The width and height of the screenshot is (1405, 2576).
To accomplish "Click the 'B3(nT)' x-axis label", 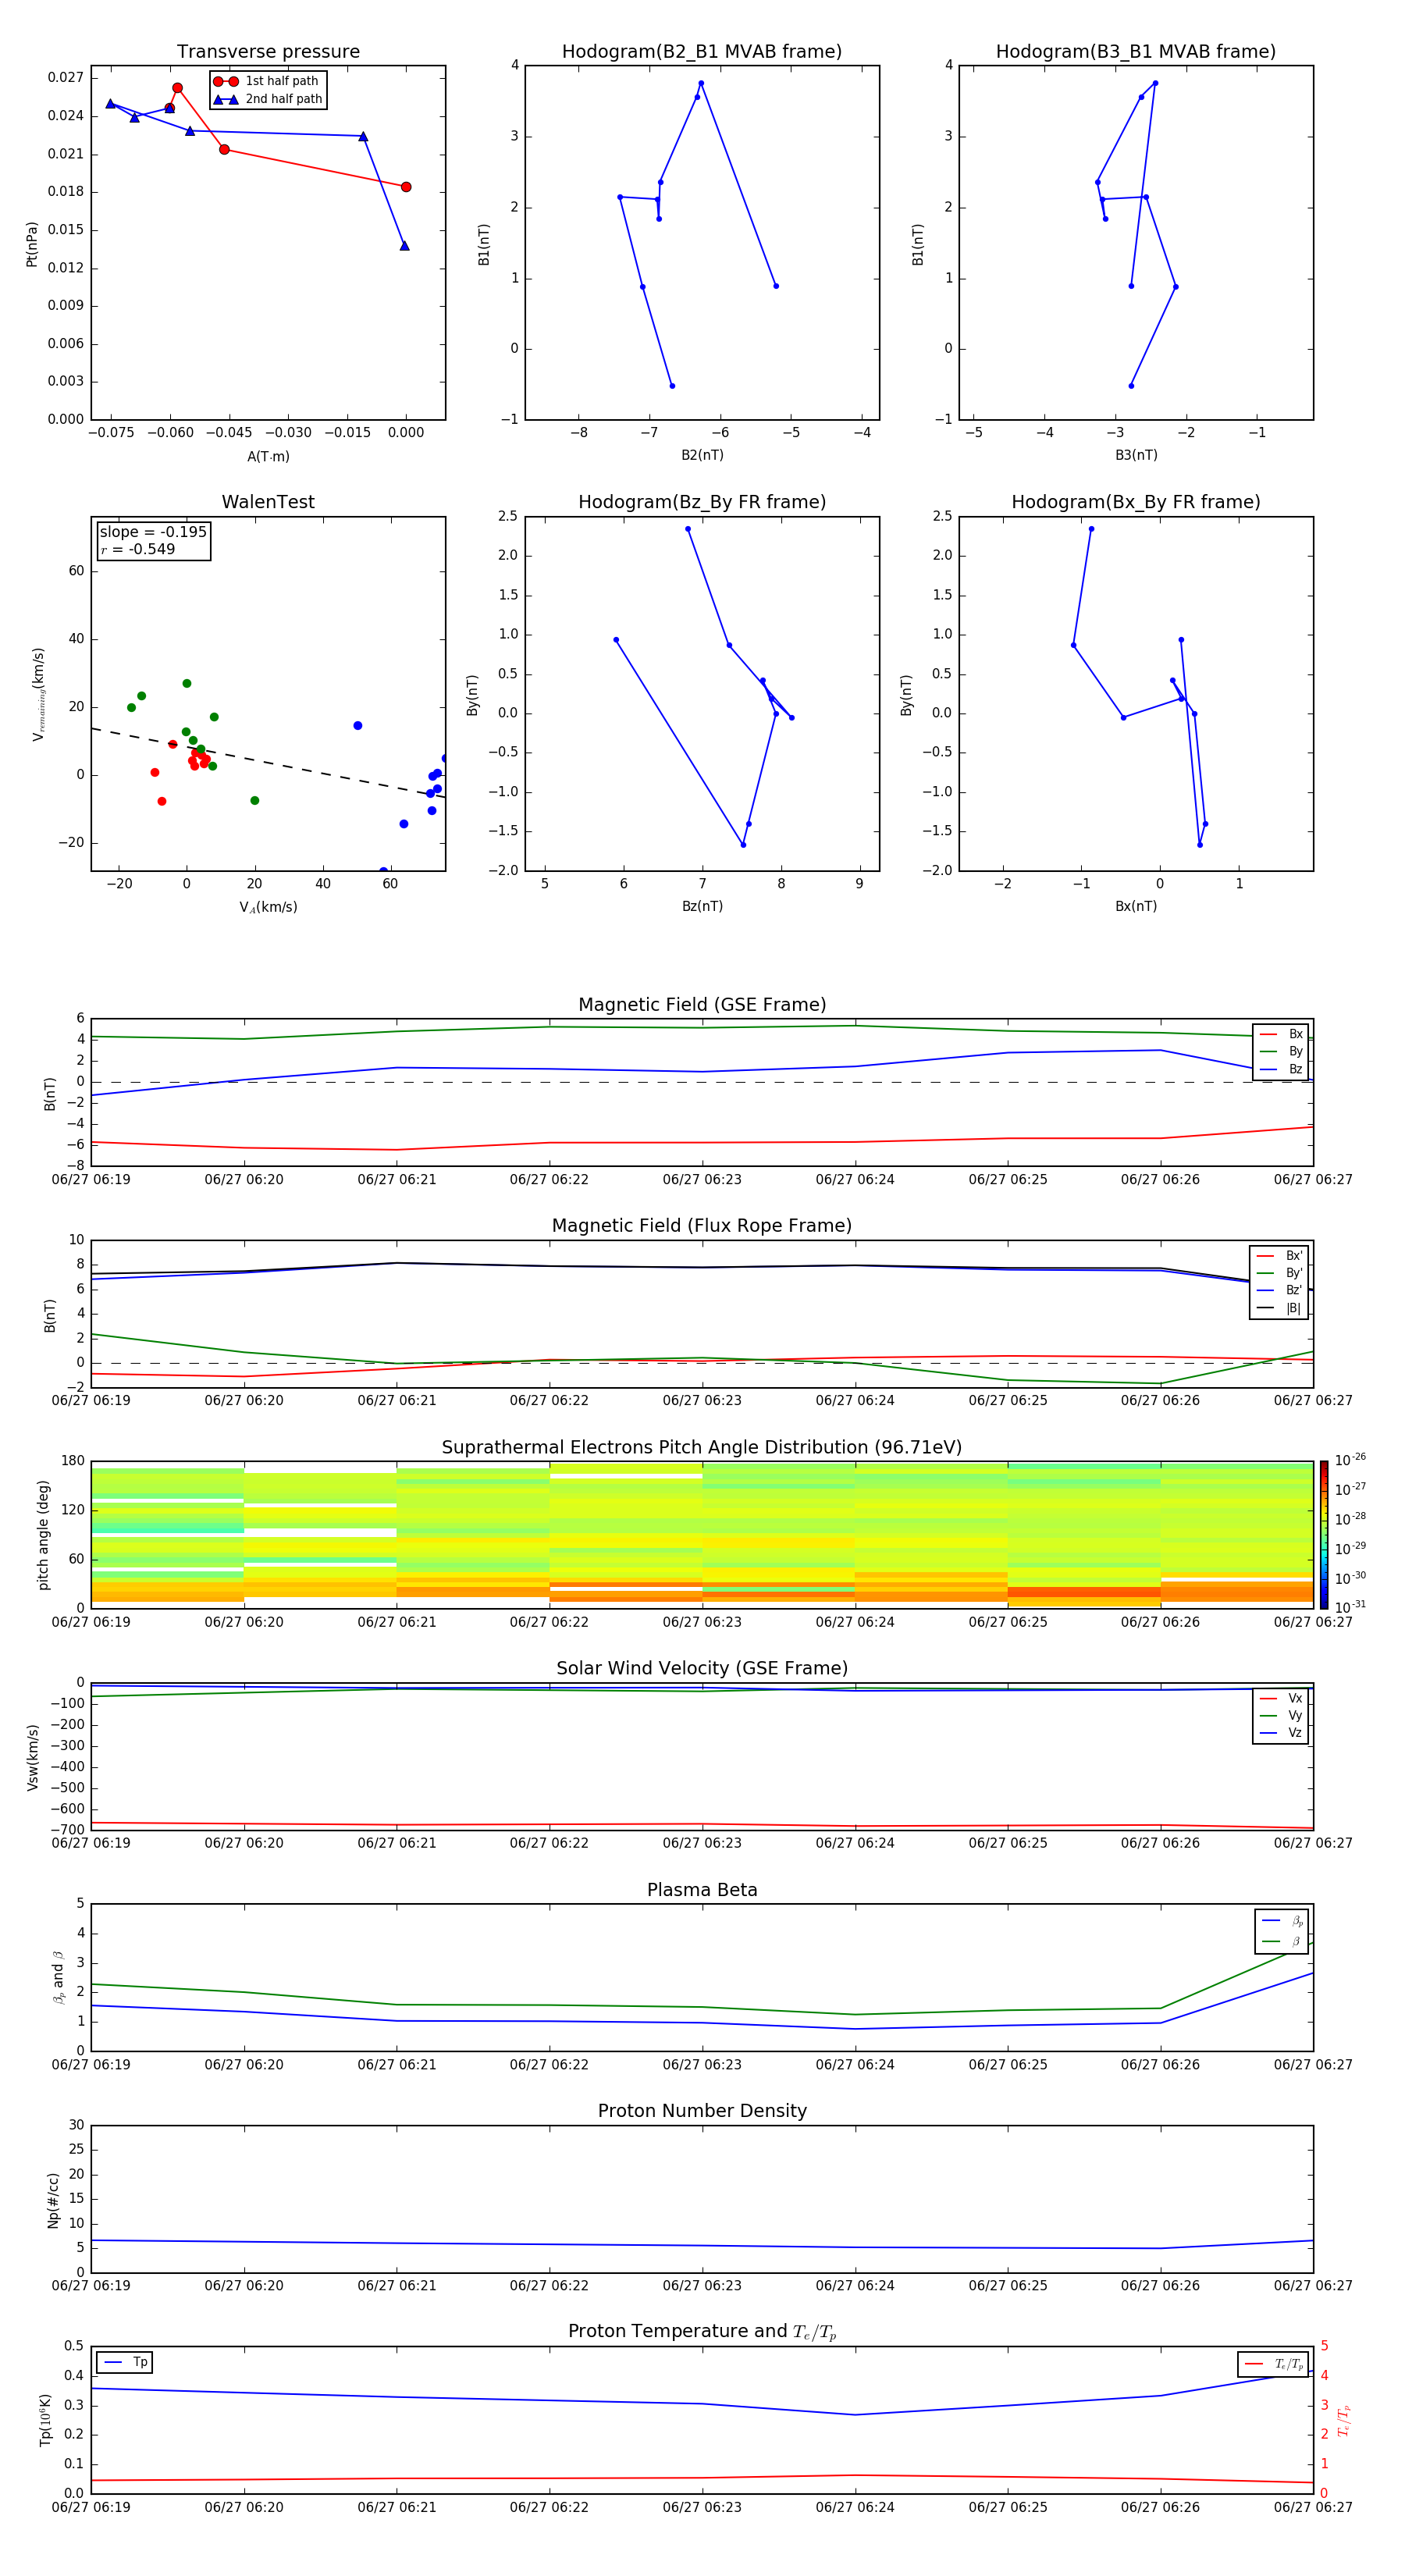I will click(x=1136, y=455).
